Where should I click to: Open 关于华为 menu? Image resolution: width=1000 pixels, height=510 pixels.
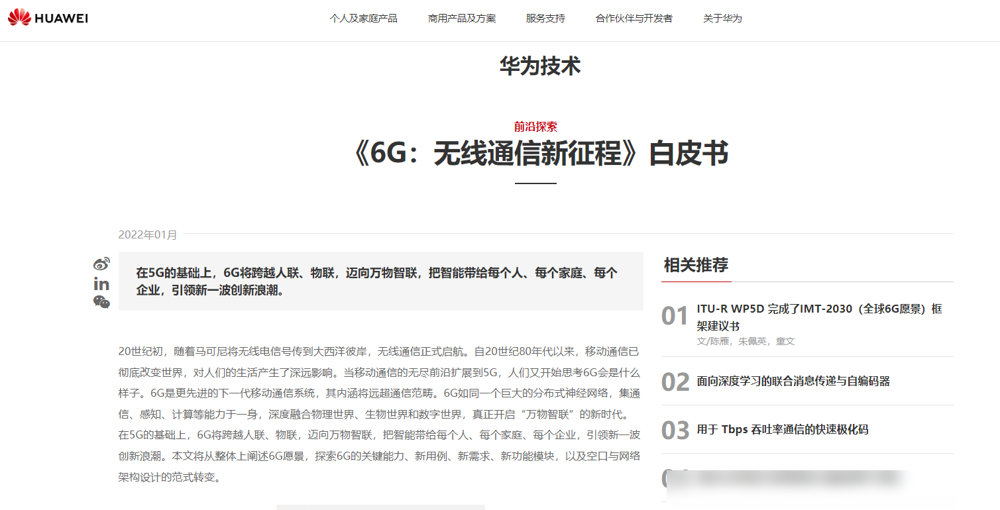pos(723,18)
